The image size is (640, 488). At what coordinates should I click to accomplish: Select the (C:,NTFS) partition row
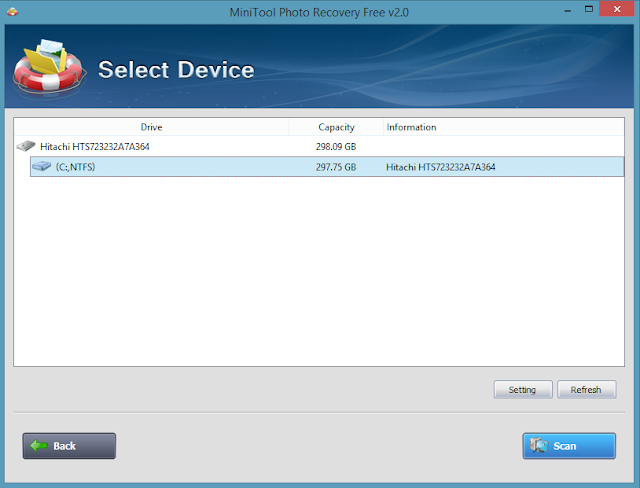coord(327,166)
